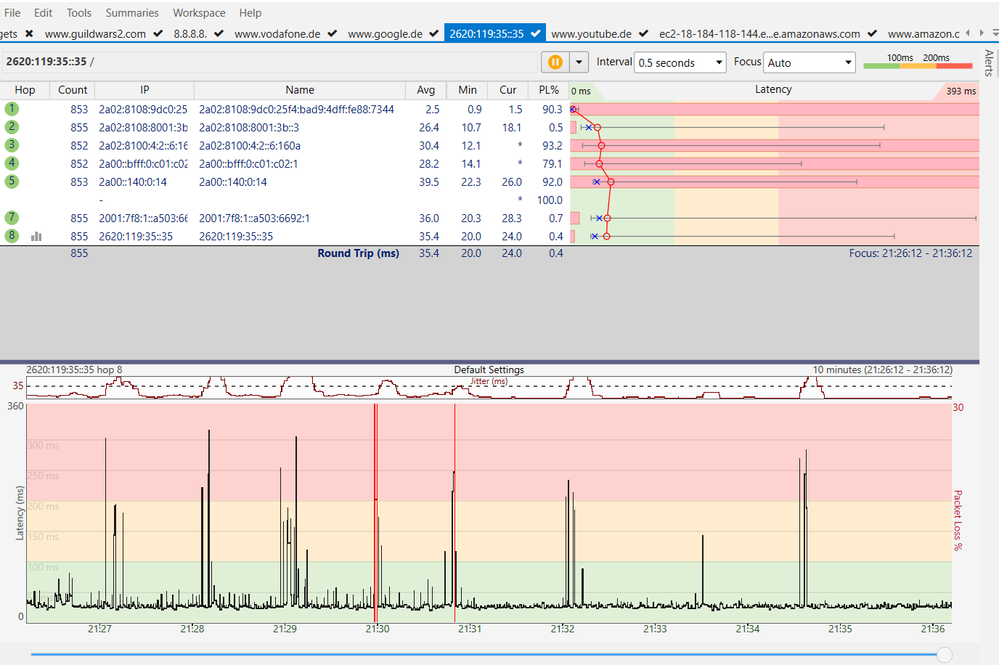Click the green hop 1 circle icon
This screenshot has height=665, width=999.
(11, 108)
